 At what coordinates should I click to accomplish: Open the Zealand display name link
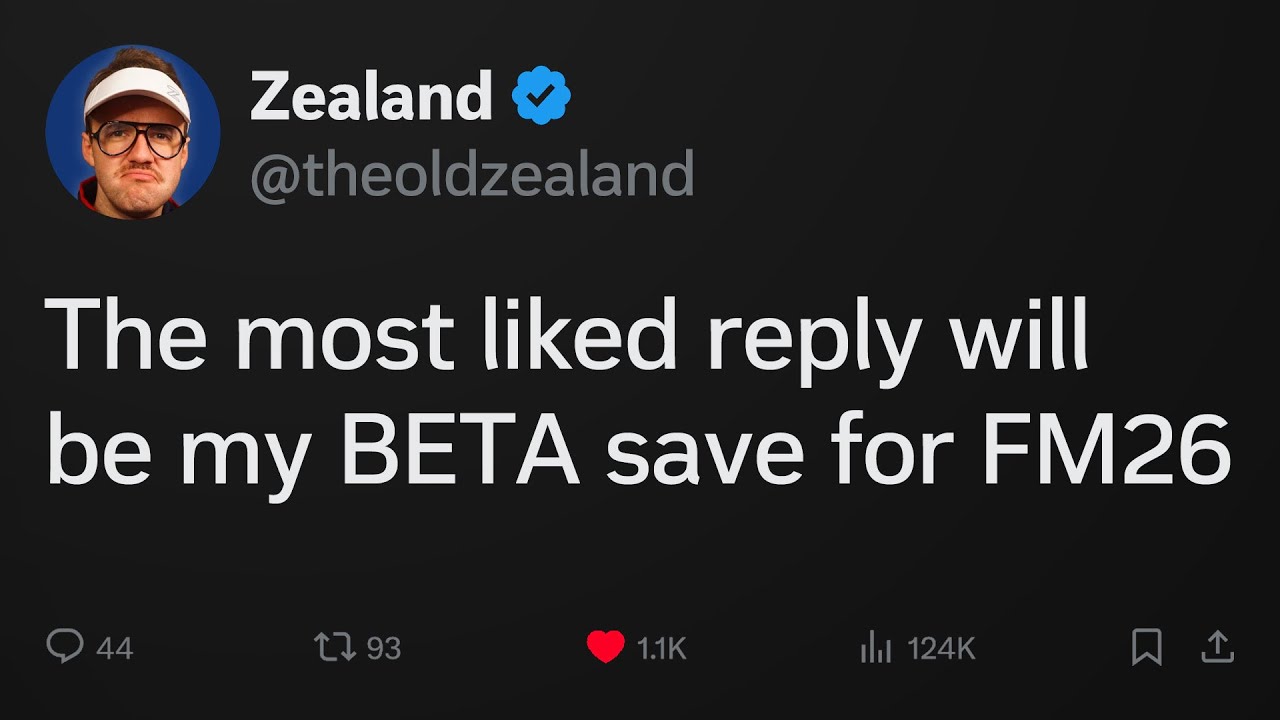(x=371, y=97)
